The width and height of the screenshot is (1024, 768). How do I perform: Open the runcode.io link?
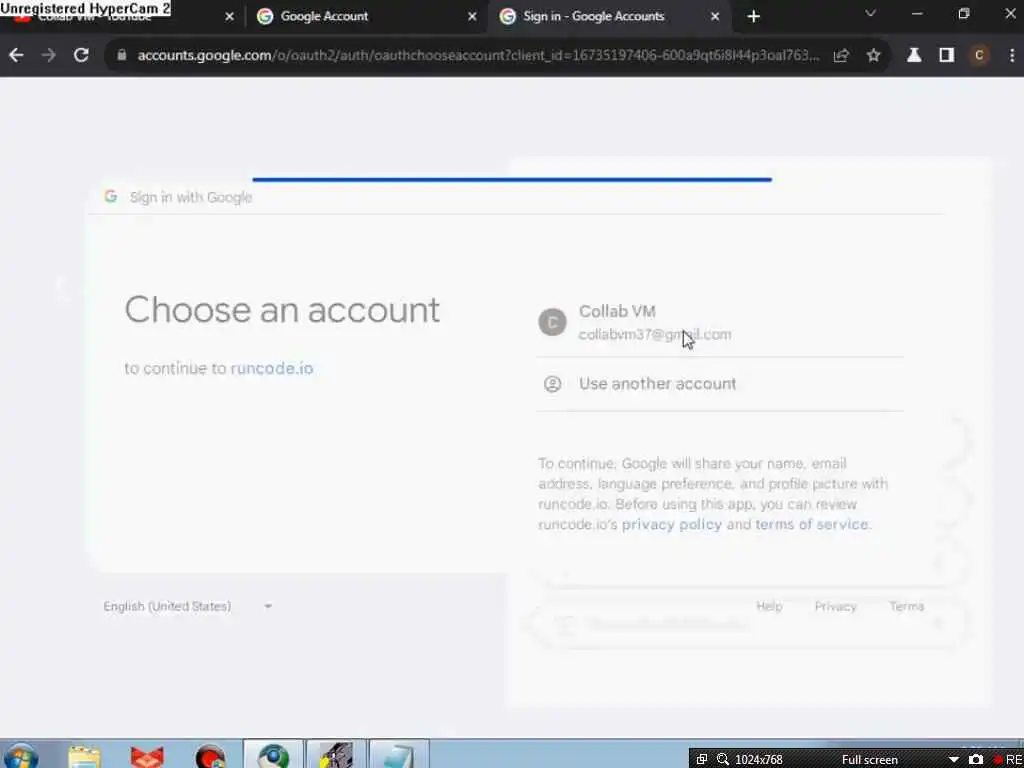[272, 368]
